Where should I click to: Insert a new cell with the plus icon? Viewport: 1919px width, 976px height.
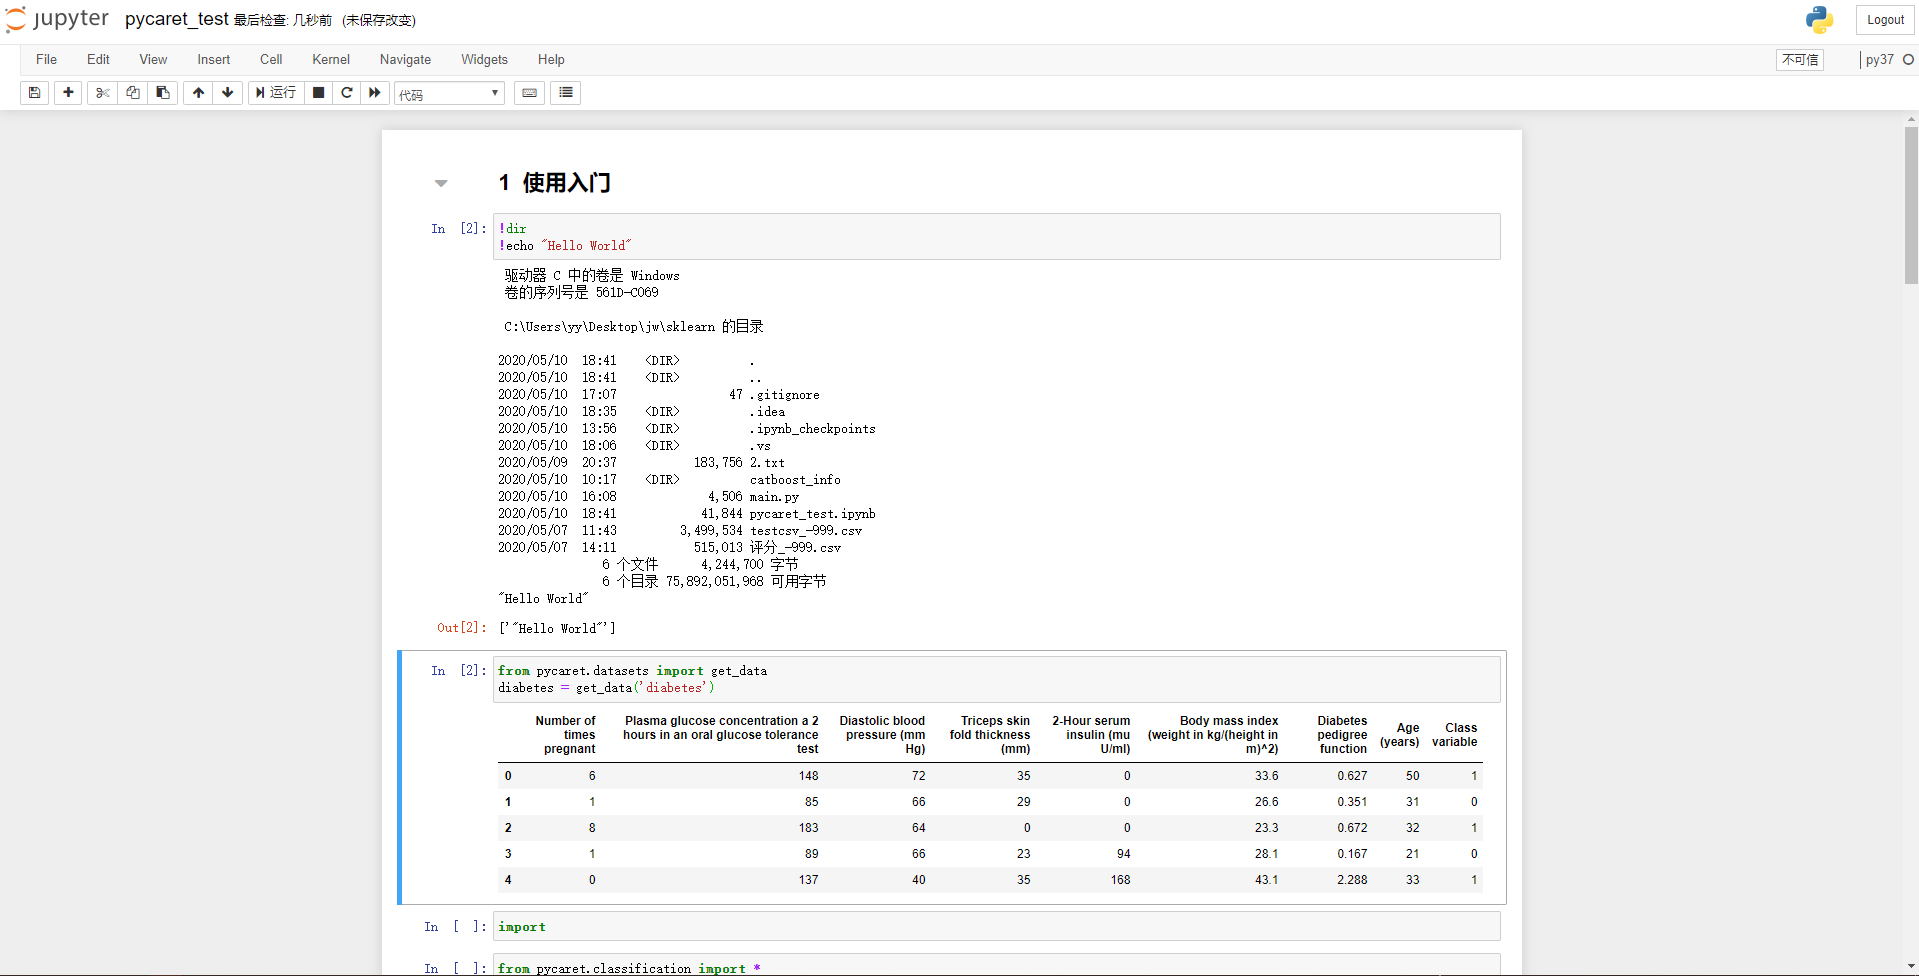click(x=67, y=92)
